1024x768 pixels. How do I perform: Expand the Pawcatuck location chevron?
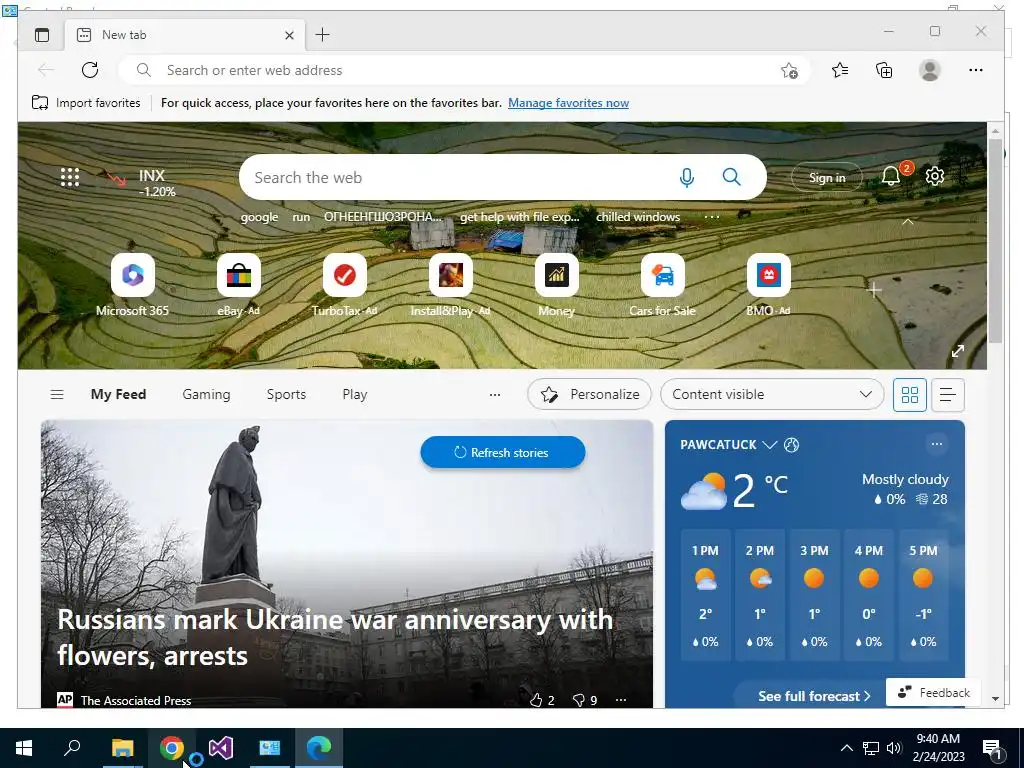(770, 445)
